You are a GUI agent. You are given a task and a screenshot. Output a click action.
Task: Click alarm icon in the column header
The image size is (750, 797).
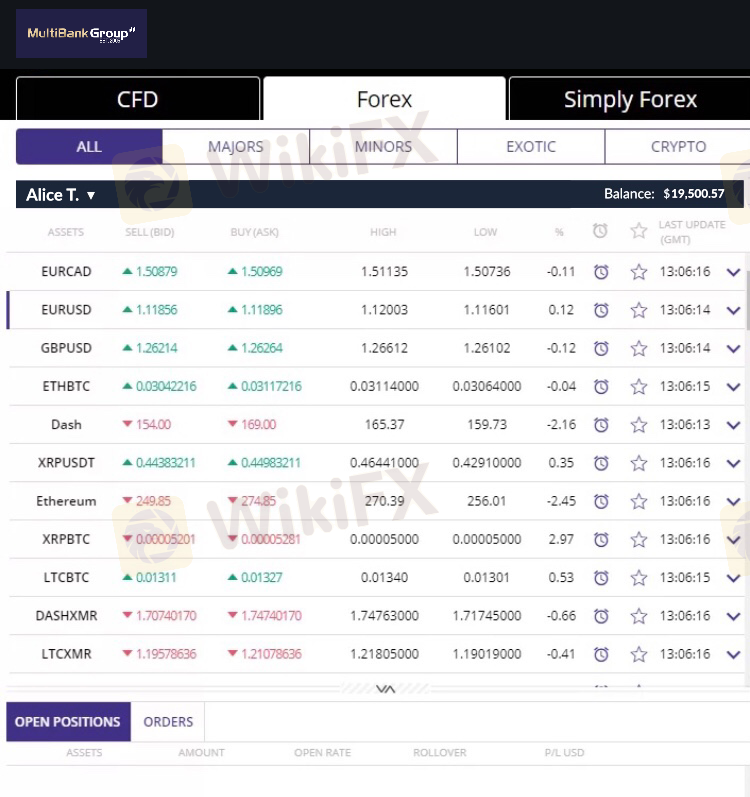click(600, 231)
